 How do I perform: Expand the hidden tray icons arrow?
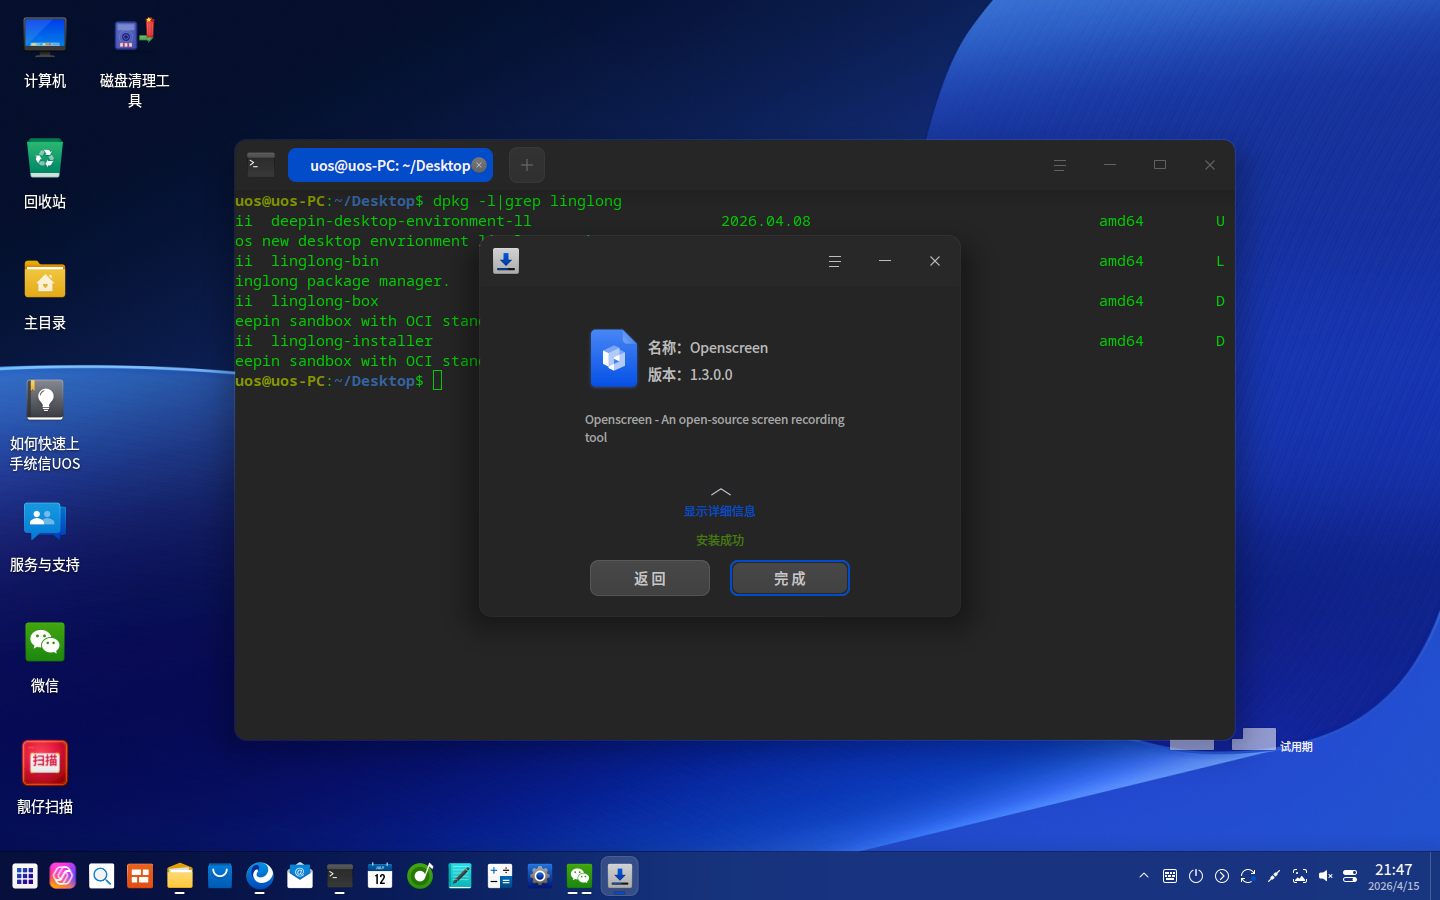pos(1144,876)
